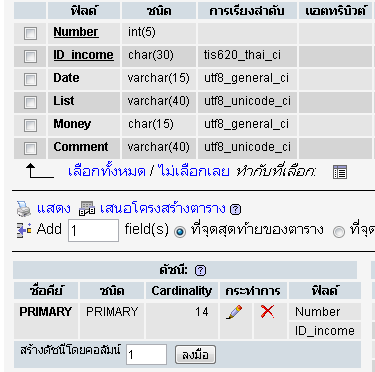Tick the checkbox for the Number field

pyautogui.click(x=30, y=33)
